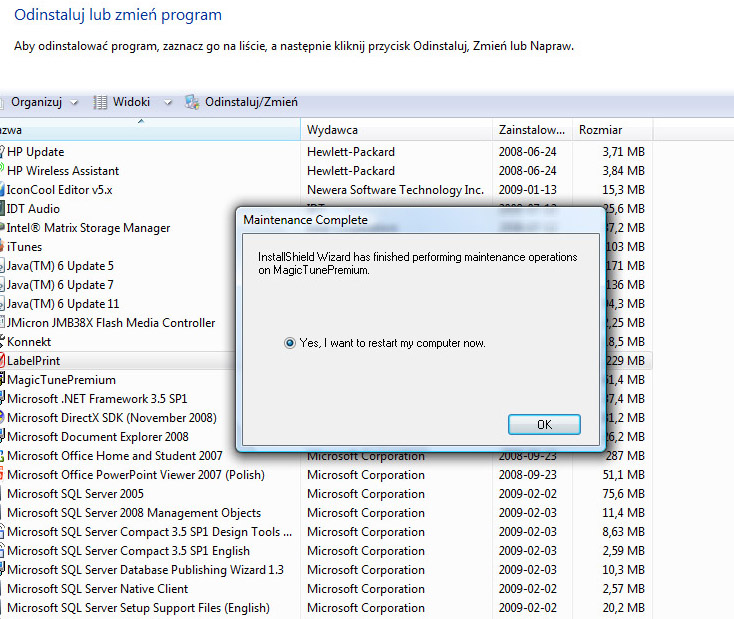
Task: Expand the Widoki dropdown arrow
Action: [x=167, y=103]
